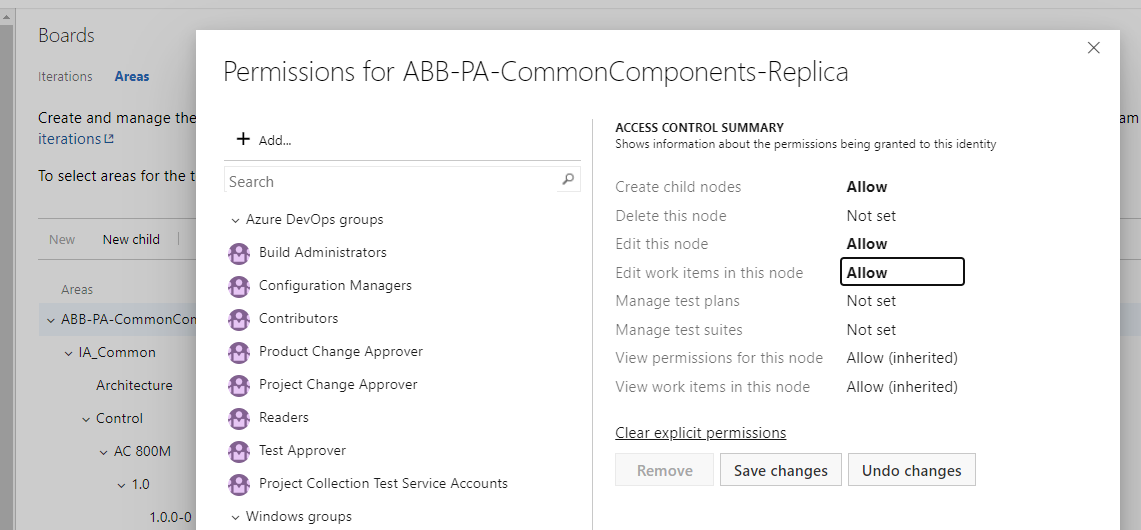Click the search magnifier icon
1141x530 pixels.
568,179
